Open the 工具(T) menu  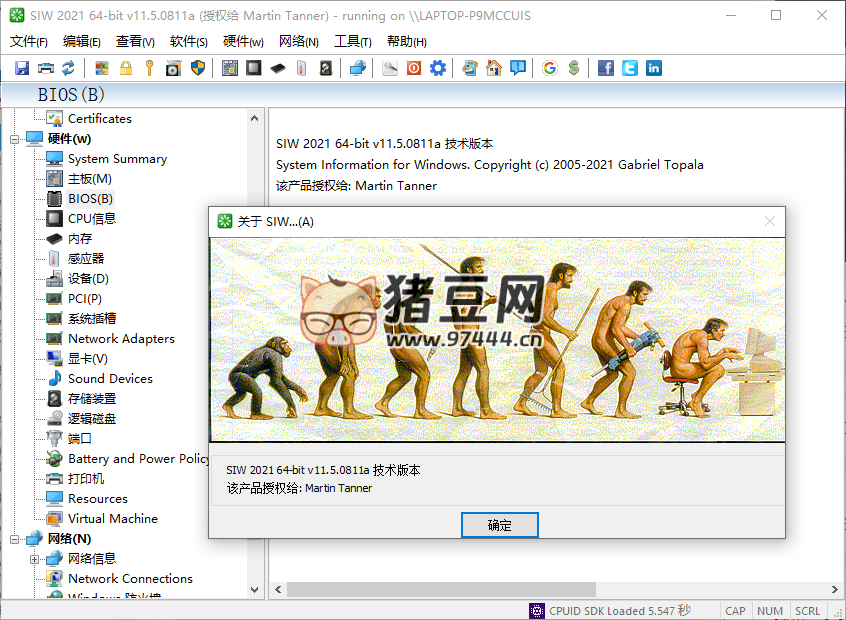pyautogui.click(x=352, y=41)
